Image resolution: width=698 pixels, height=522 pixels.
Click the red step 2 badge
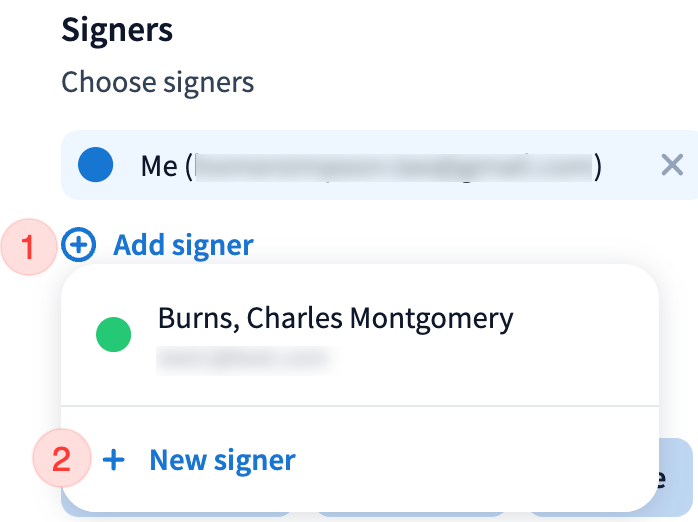point(62,460)
